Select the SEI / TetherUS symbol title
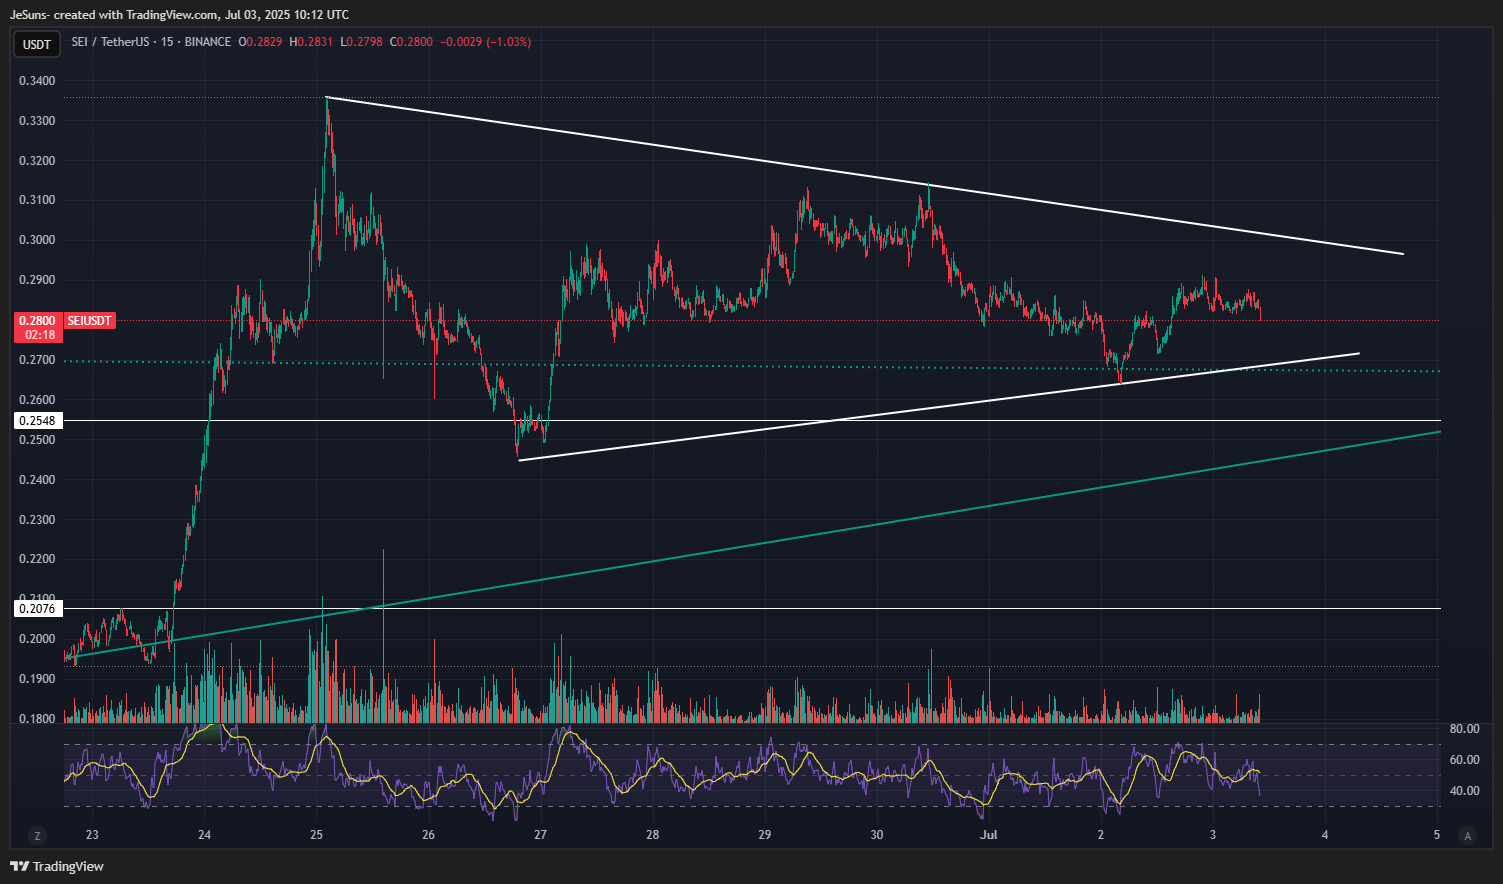 [111, 42]
